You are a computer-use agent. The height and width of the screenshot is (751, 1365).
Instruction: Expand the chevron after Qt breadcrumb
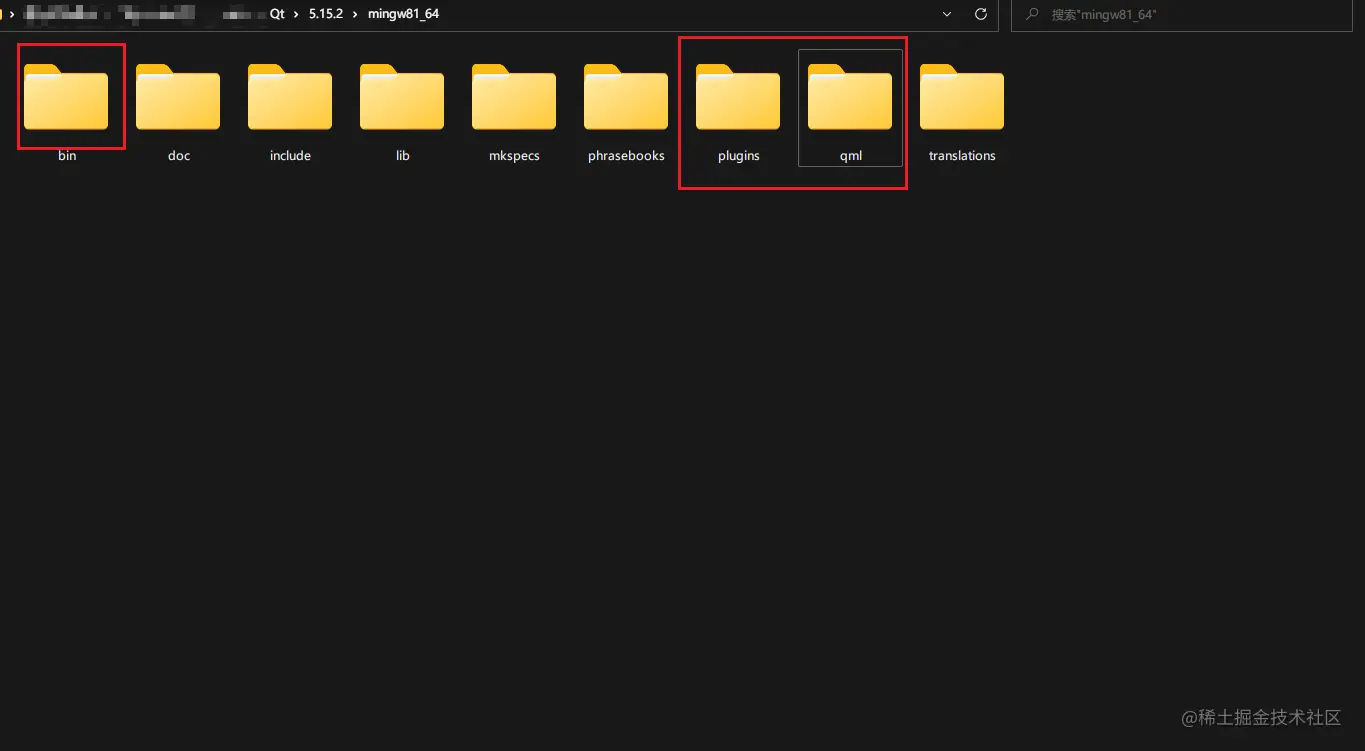click(297, 14)
